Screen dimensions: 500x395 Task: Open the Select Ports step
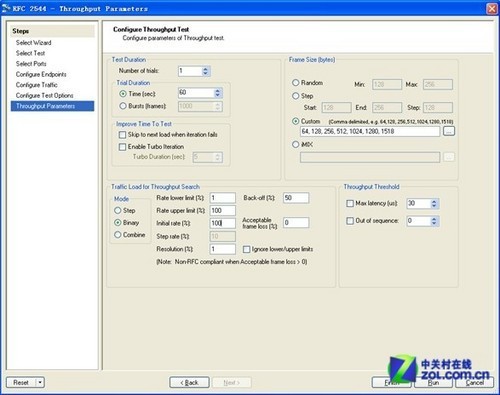pyautogui.click(x=31, y=64)
